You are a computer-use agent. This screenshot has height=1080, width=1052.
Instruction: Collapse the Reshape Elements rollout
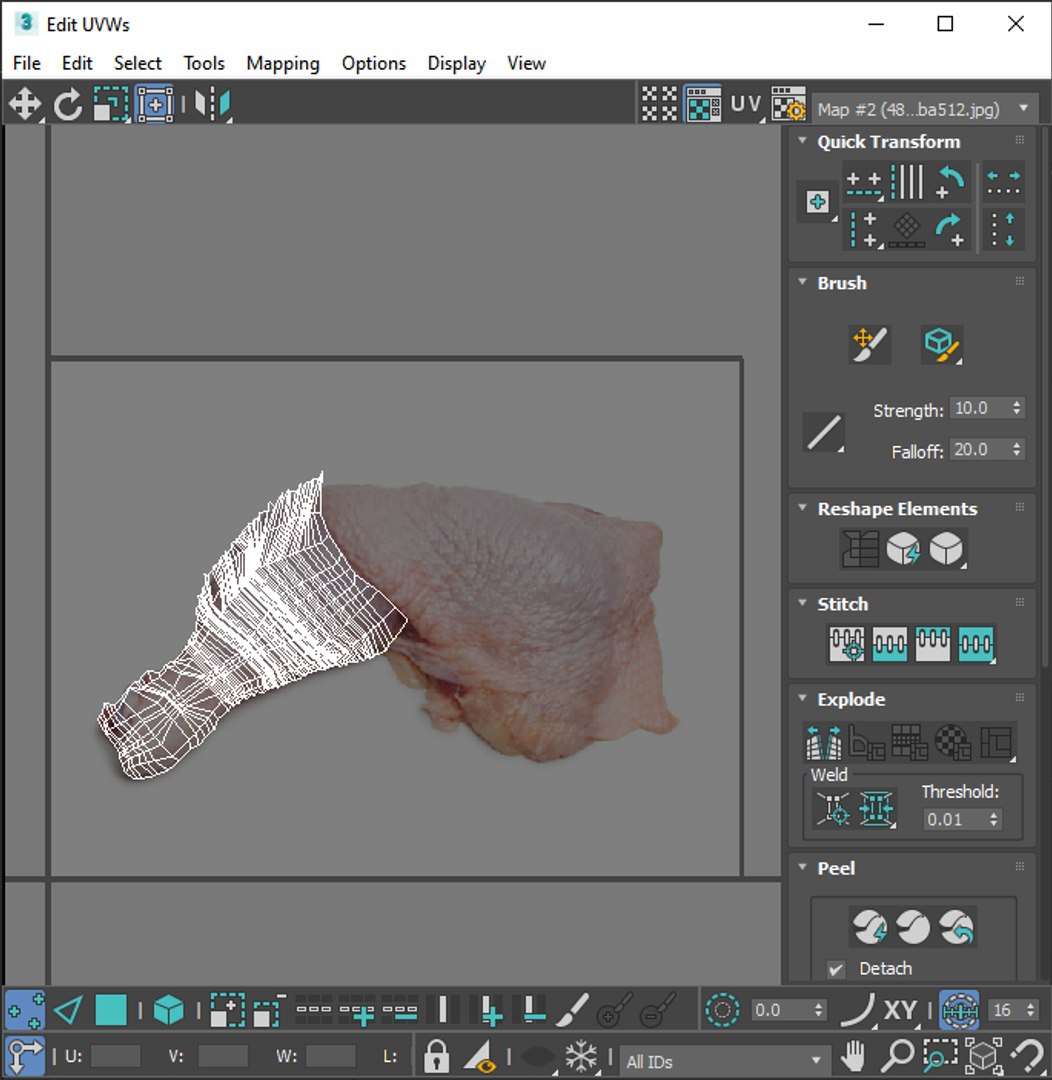point(802,508)
